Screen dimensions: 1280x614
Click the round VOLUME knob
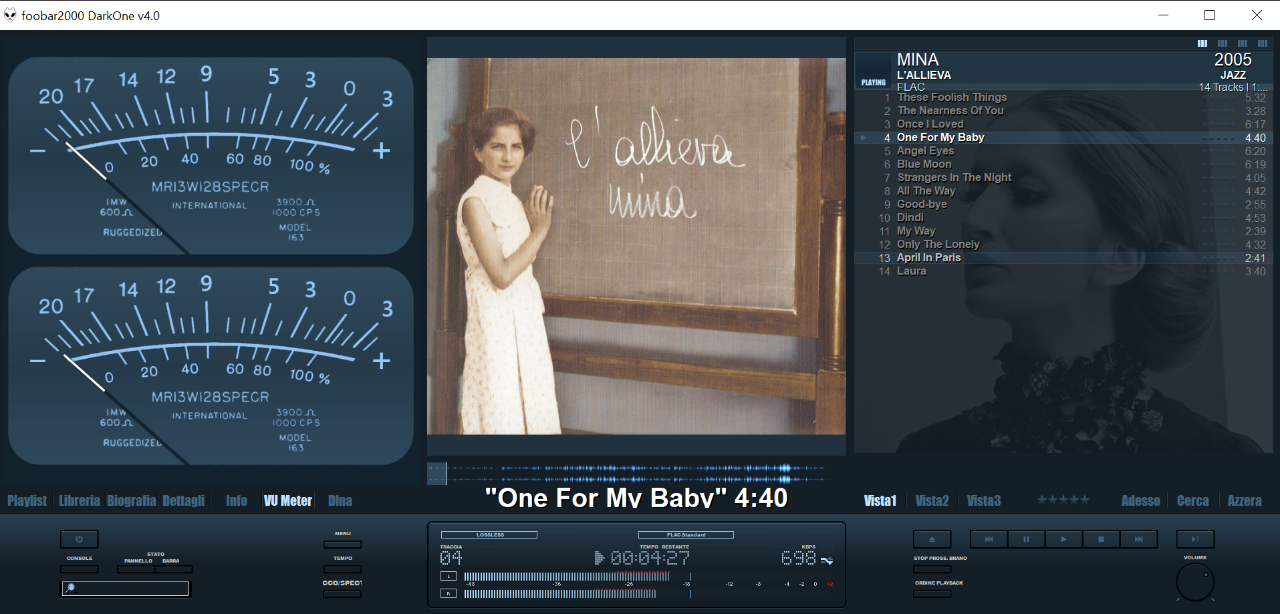1195,581
